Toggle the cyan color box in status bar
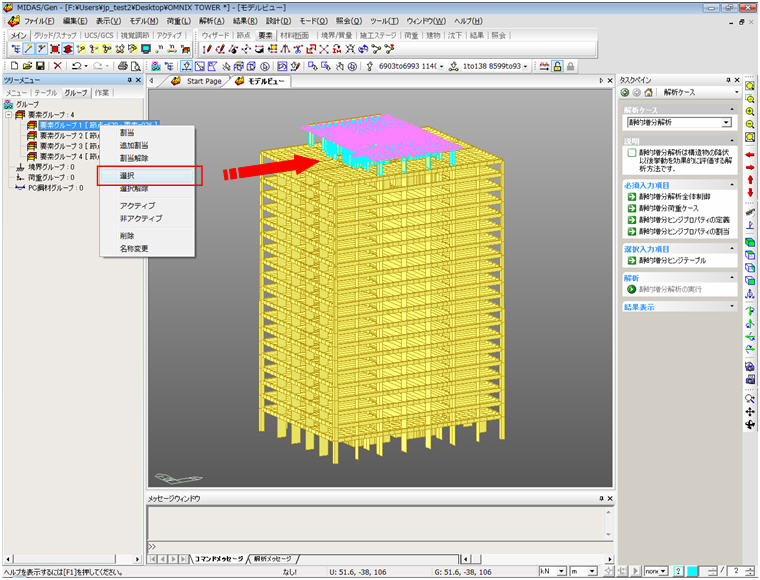 click(x=692, y=571)
